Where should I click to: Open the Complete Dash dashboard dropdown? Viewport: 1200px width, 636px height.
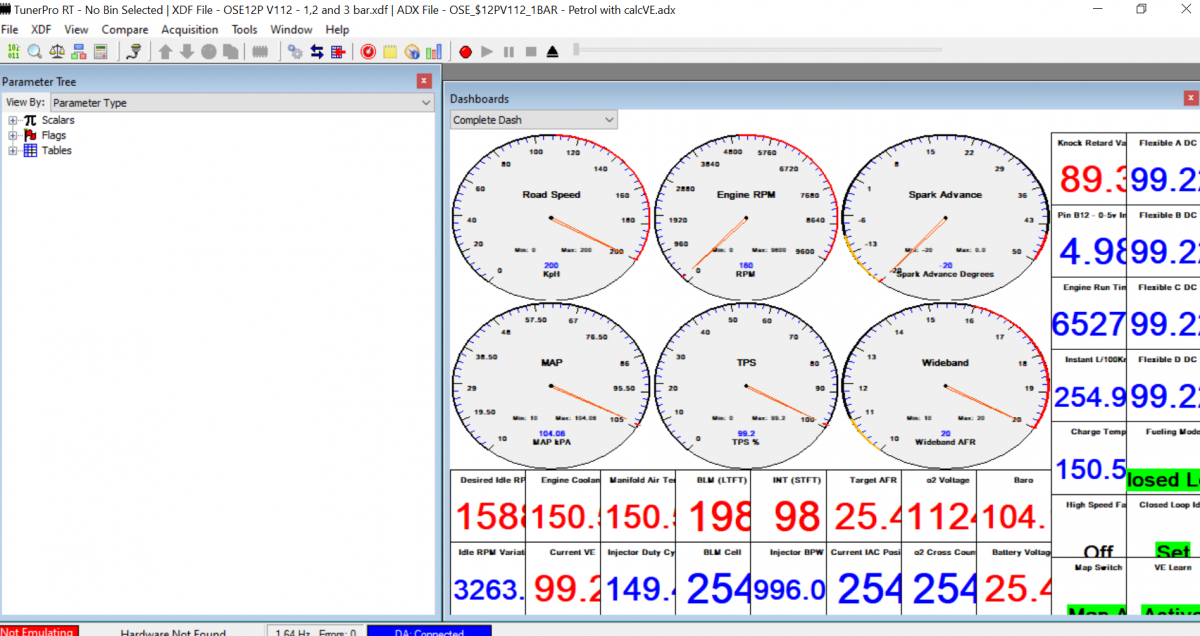coord(534,120)
